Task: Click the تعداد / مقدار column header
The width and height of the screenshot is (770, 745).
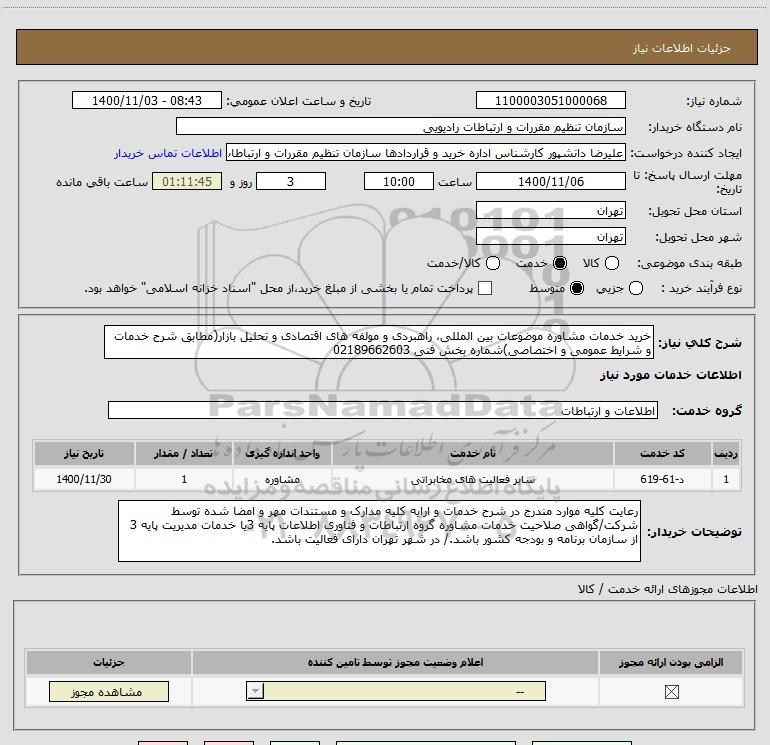Action: pos(184,453)
